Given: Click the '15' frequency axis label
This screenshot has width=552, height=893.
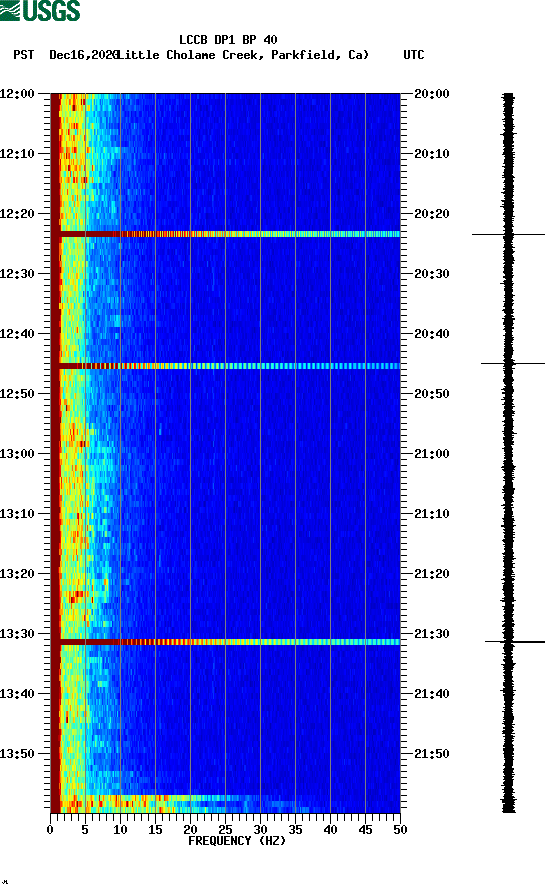Looking at the screenshot, I should [155, 830].
